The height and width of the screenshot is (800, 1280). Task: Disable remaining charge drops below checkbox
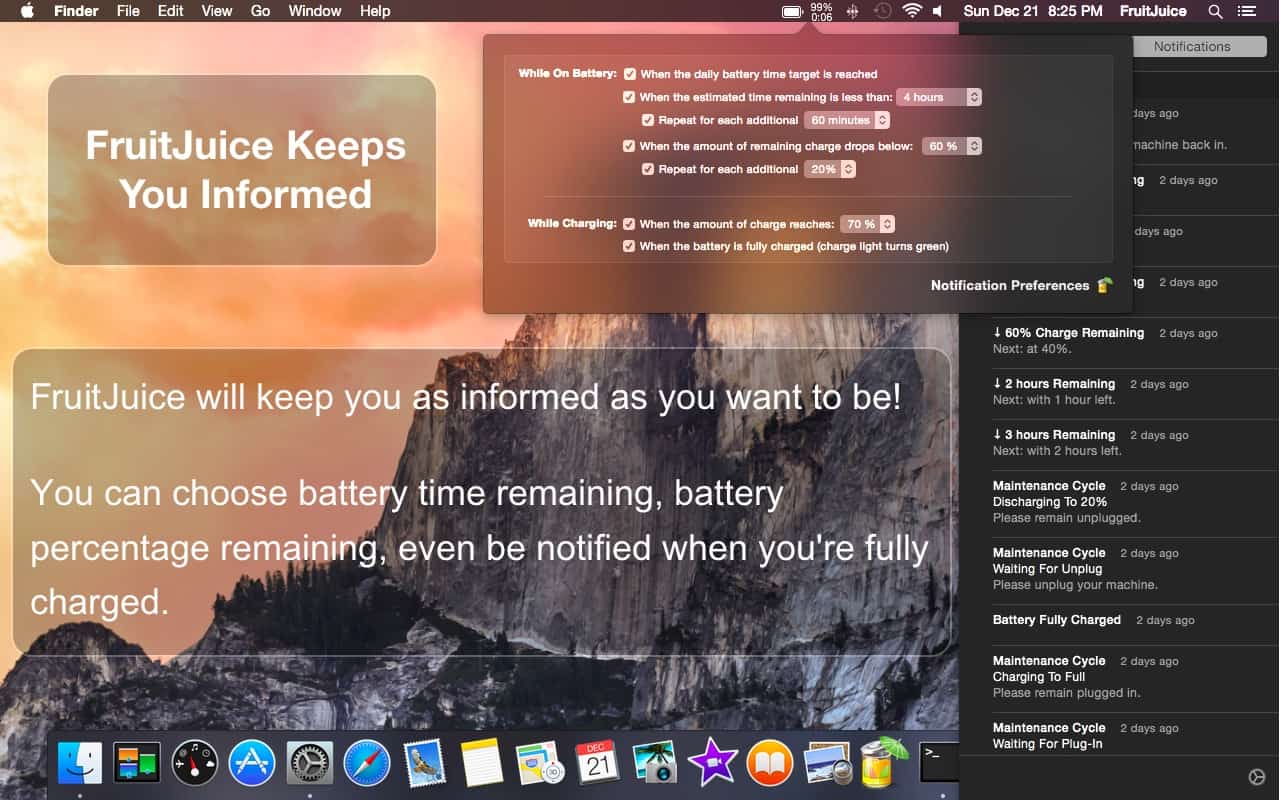630,146
